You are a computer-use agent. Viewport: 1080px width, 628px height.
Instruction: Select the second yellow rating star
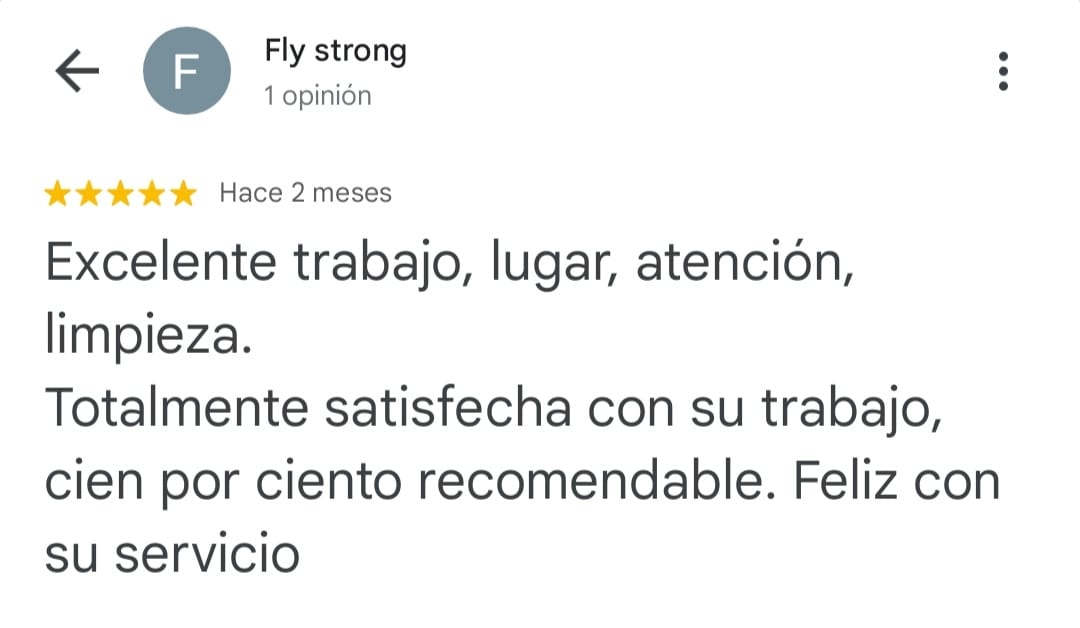click(89, 193)
